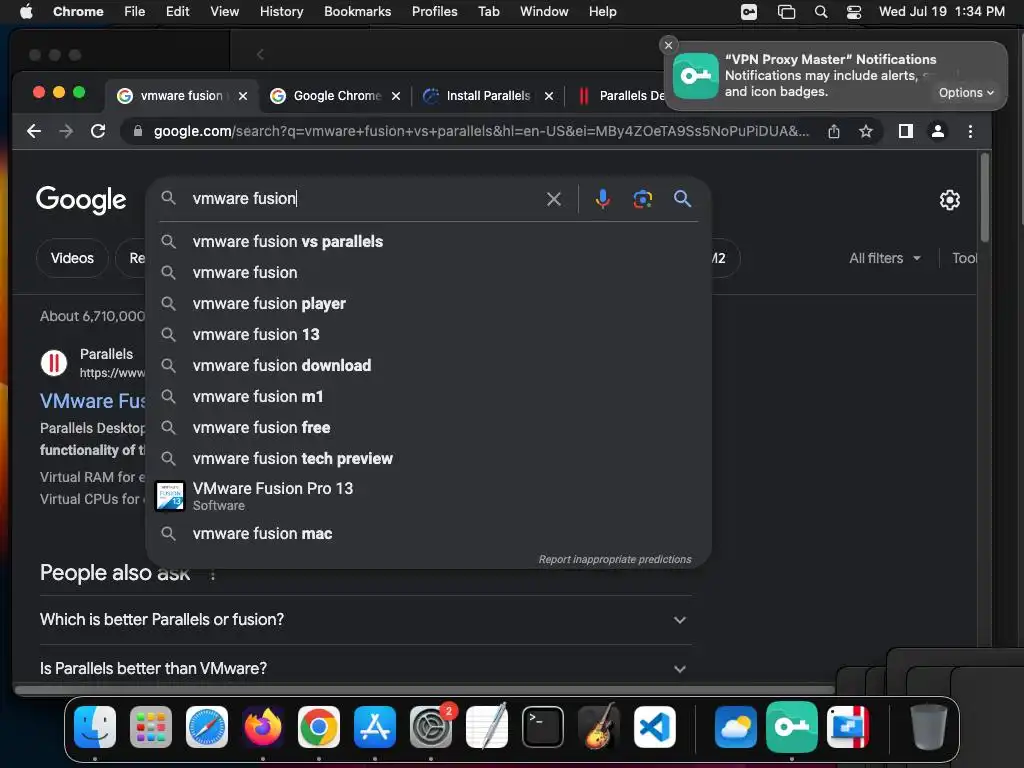
Task: Share this page from address bar
Action: pyautogui.click(x=834, y=131)
